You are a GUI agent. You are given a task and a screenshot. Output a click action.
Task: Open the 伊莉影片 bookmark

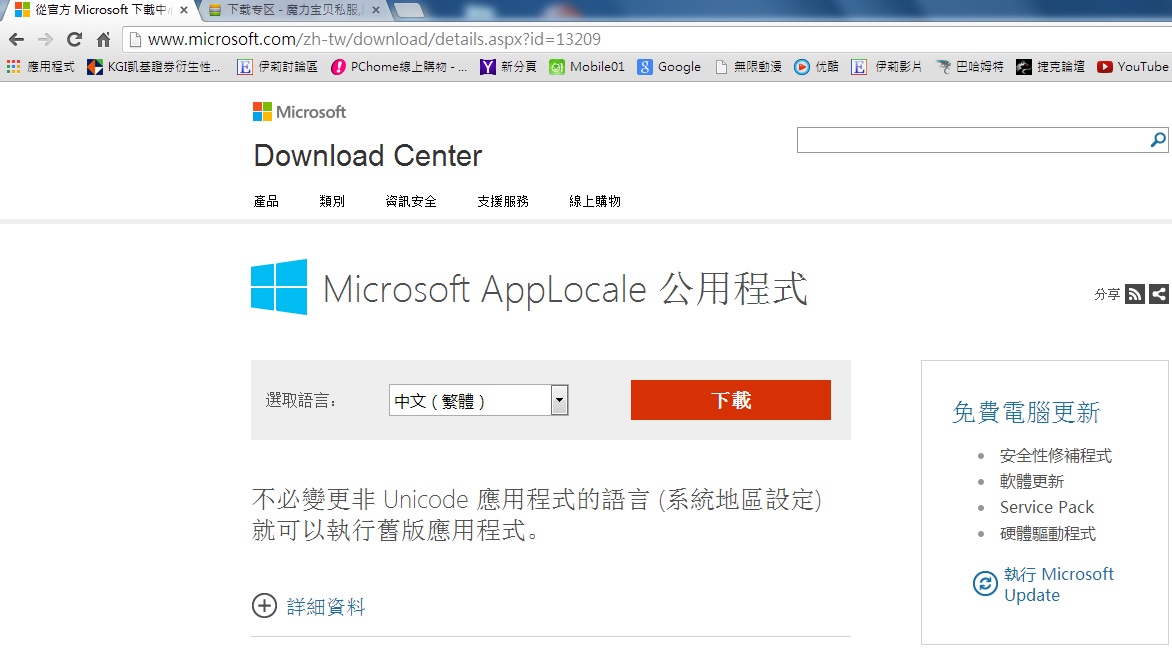click(886, 67)
